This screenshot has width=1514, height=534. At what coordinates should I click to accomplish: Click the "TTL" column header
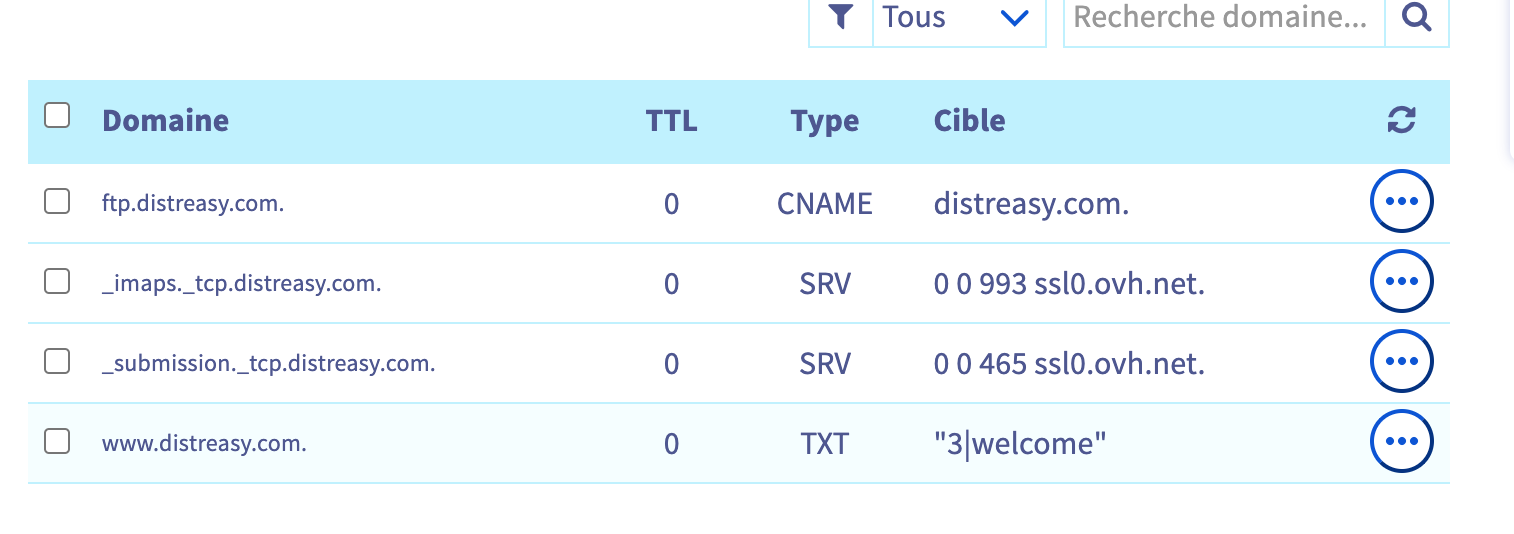click(x=671, y=121)
